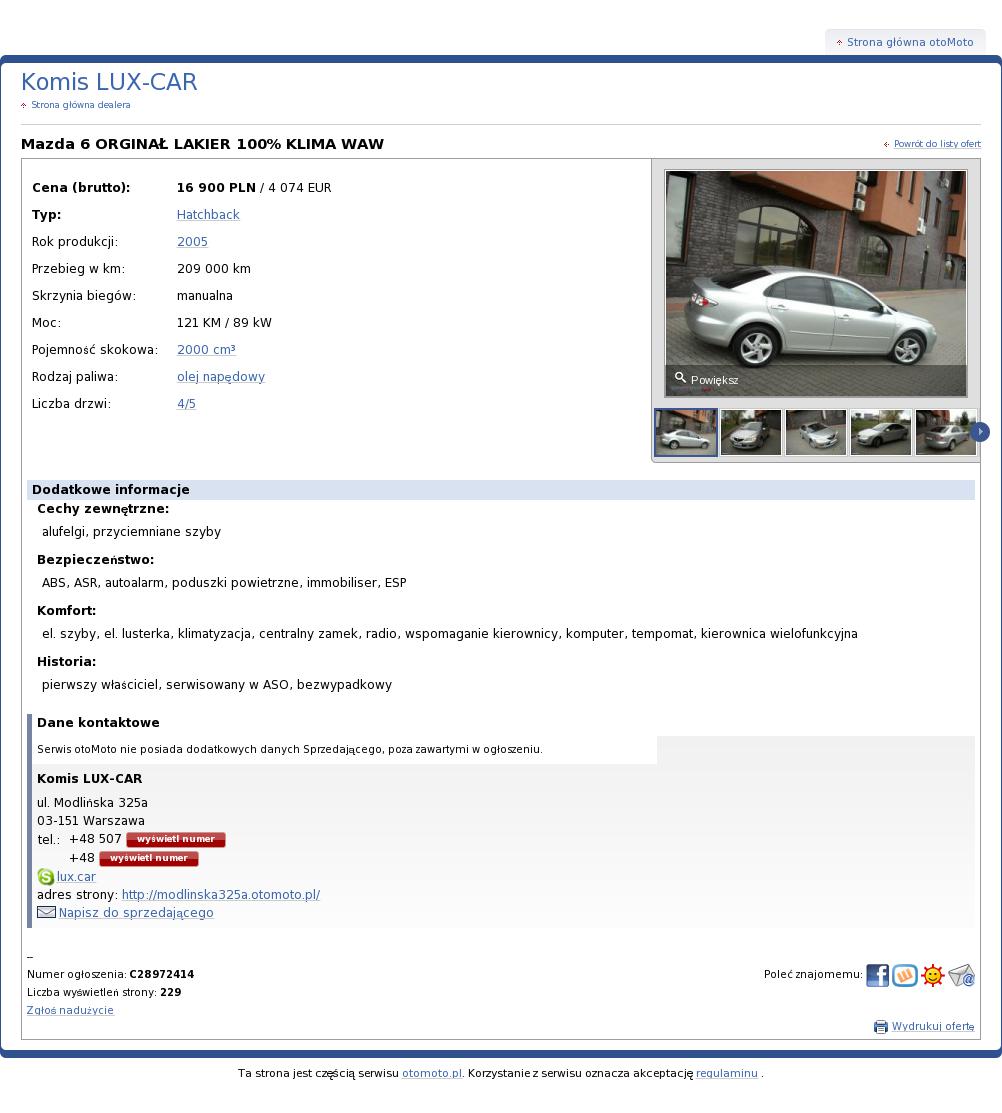Click the price 16 900 PLN

click(216, 187)
